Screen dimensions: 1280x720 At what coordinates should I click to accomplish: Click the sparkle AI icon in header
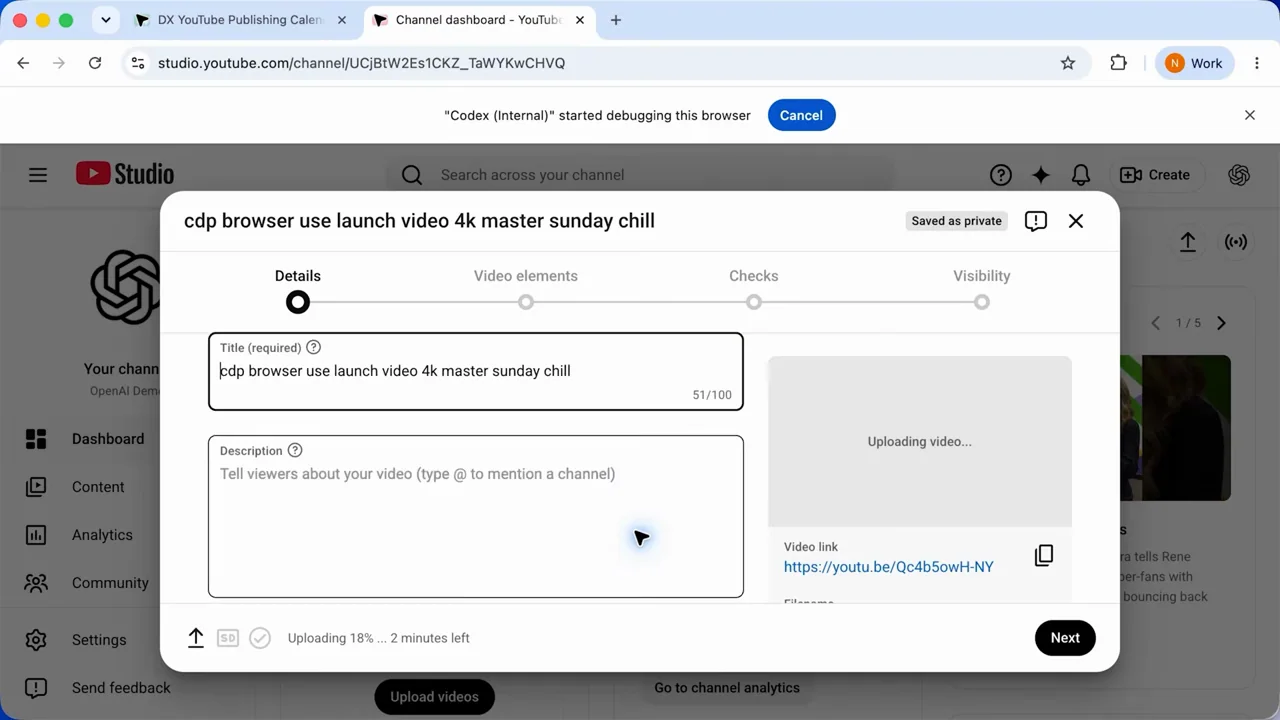pyautogui.click(x=1041, y=175)
